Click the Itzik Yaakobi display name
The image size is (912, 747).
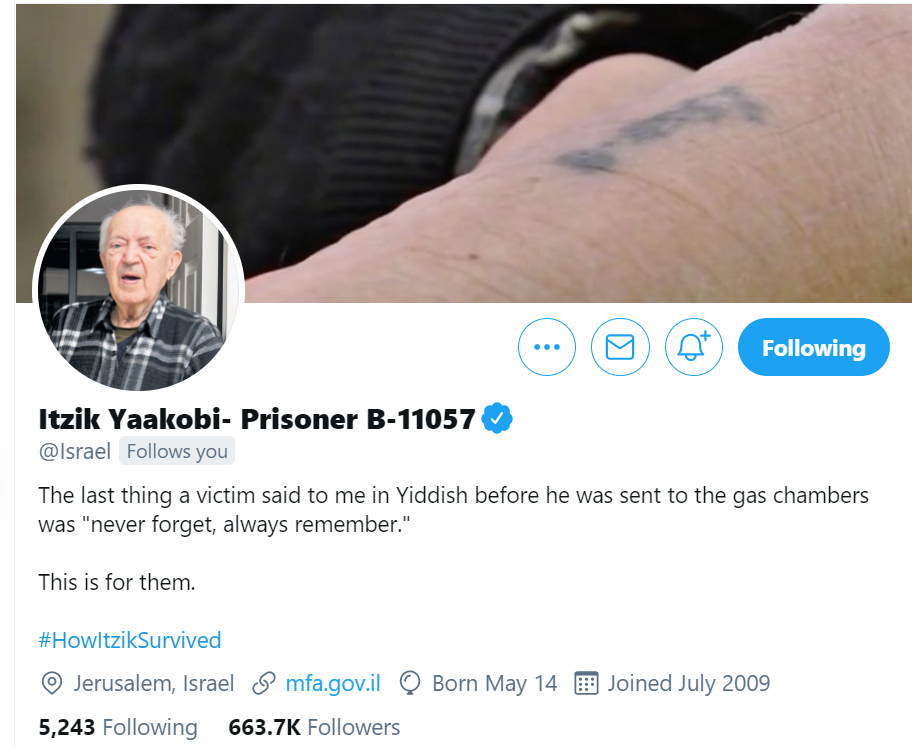(256, 419)
